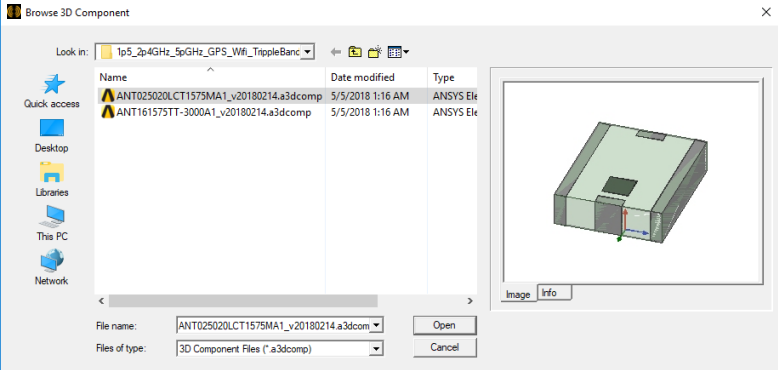The height and width of the screenshot is (370, 778).
Task: Create a new folder
Action: (x=375, y=52)
